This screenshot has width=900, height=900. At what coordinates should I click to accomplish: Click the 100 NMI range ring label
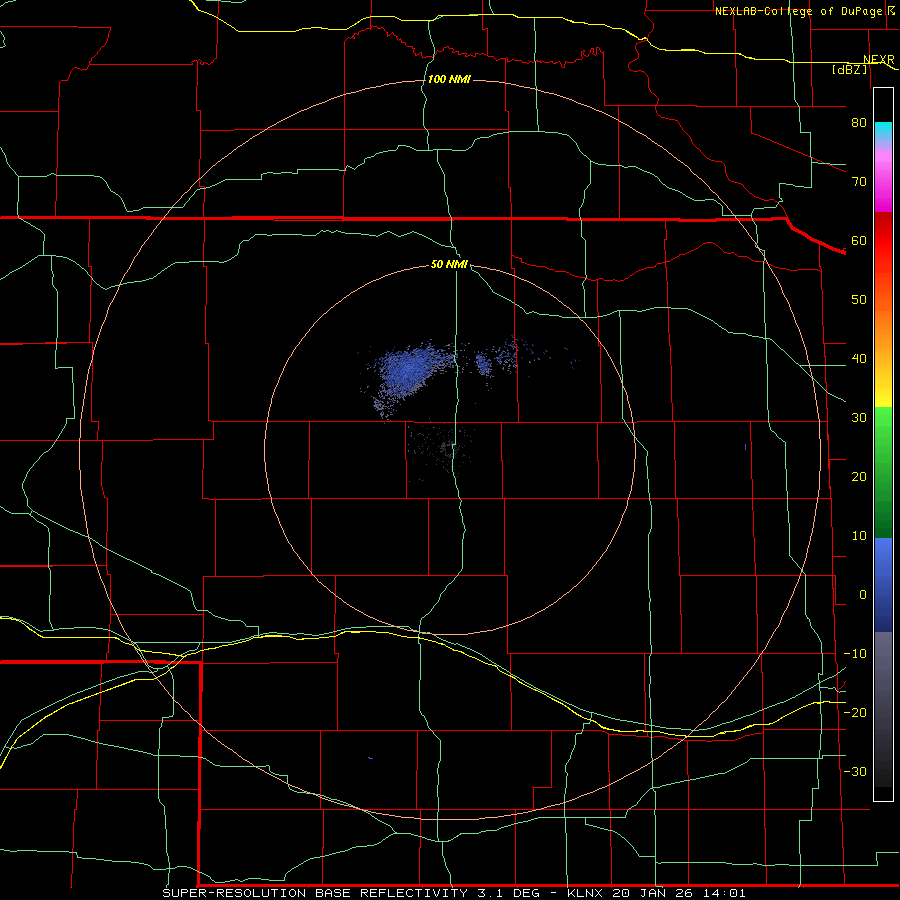[x=449, y=79]
